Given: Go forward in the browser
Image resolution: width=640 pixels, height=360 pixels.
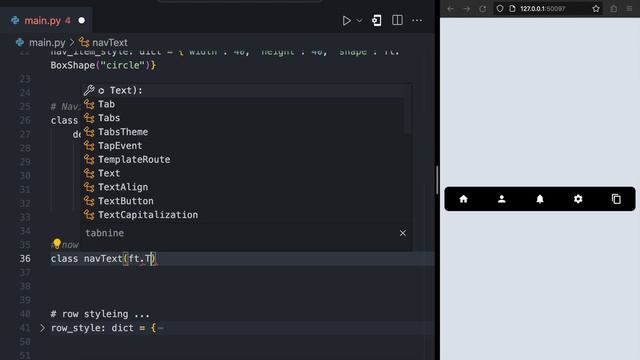Looking at the screenshot, I should pos(467,9).
